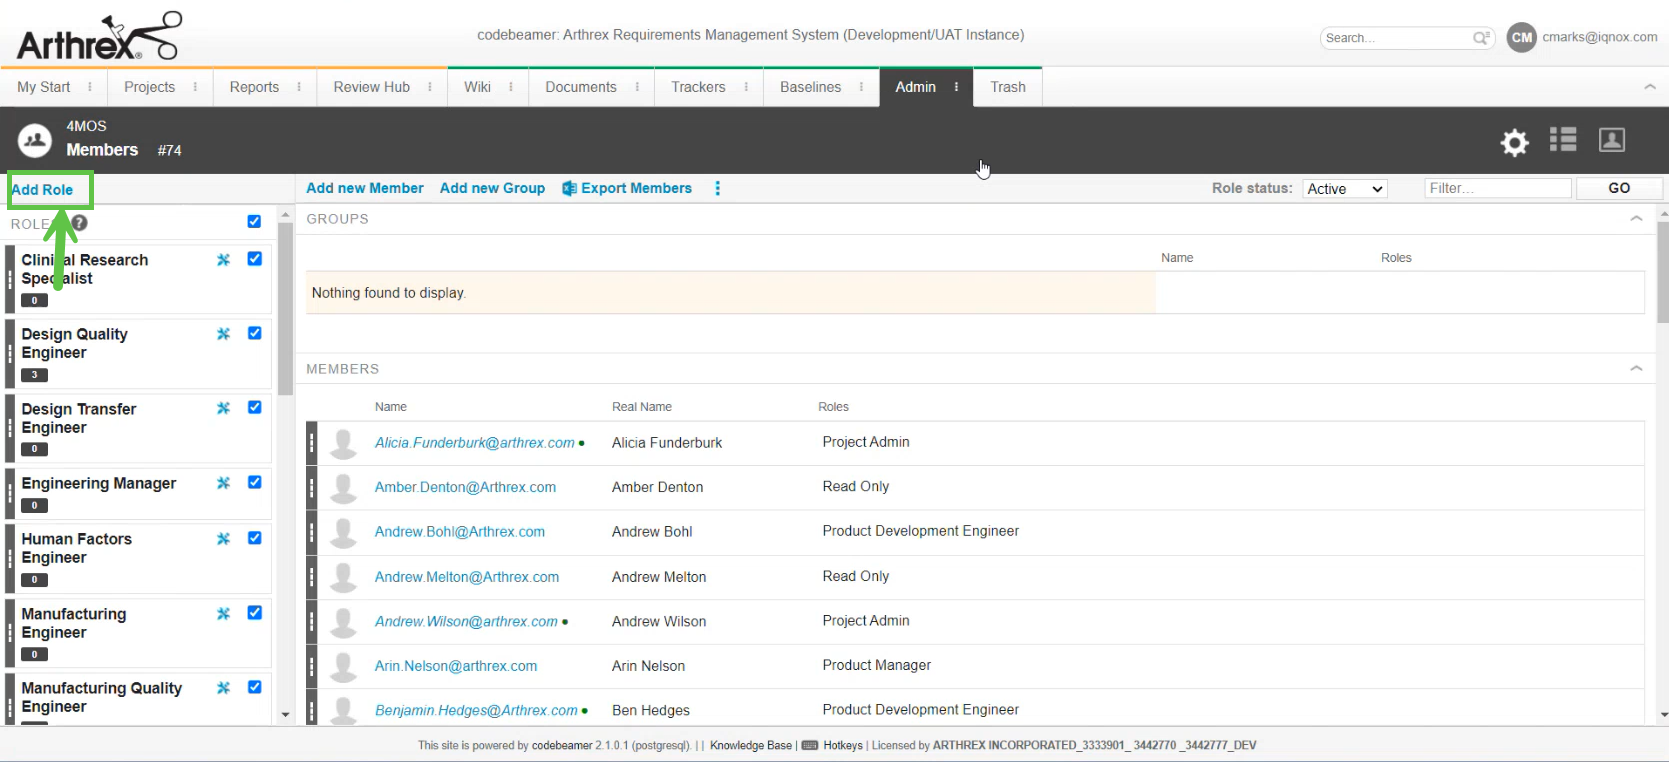Switch to list view icon in header

pyautogui.click(x=1562, y=140)
